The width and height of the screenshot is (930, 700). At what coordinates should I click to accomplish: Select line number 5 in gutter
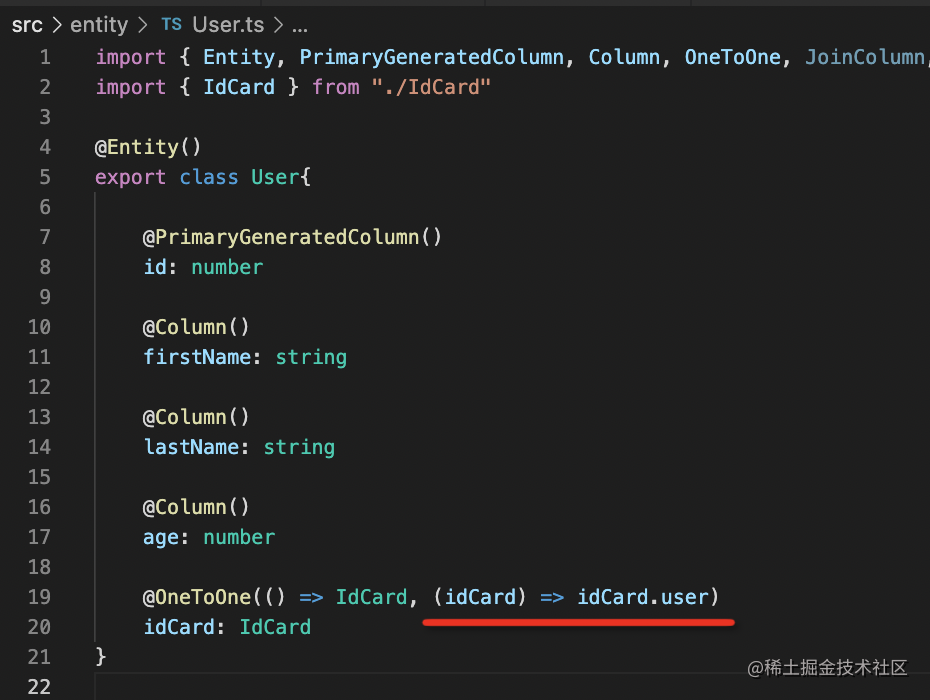click(x=44, y=177)
